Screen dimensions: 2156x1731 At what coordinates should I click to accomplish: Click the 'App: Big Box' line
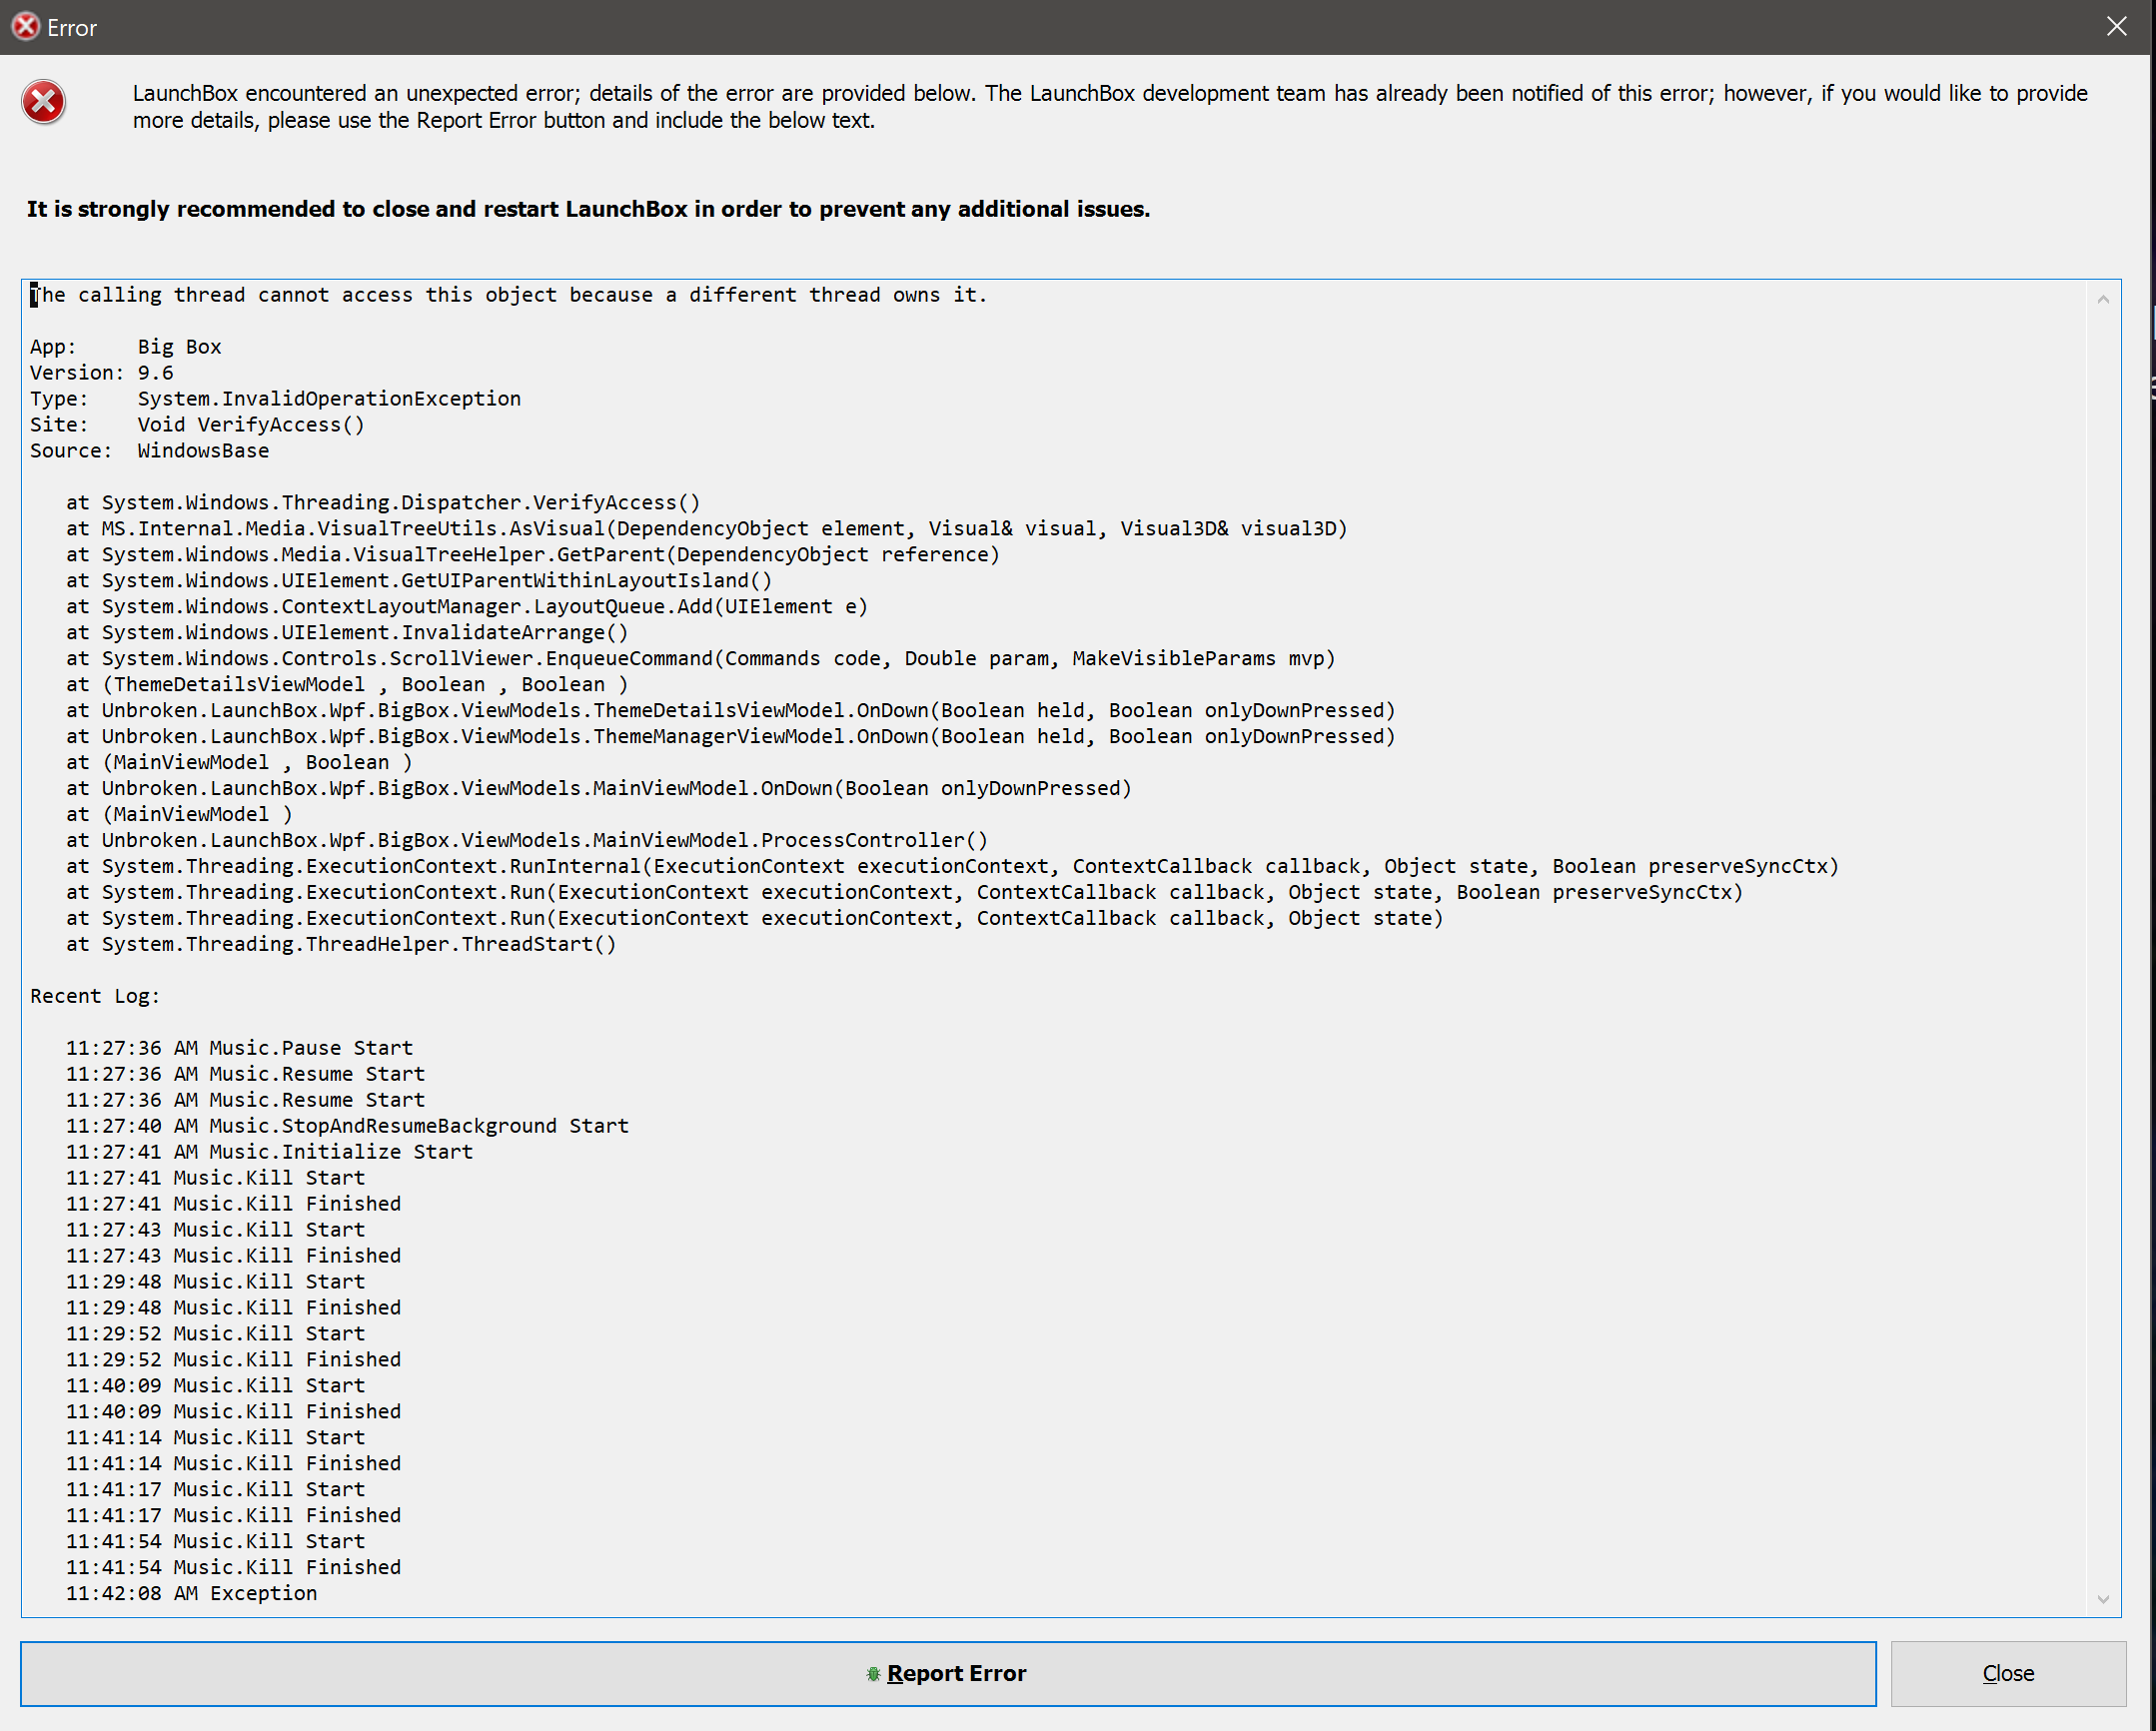pyautogui.click(x=126, y=347)
